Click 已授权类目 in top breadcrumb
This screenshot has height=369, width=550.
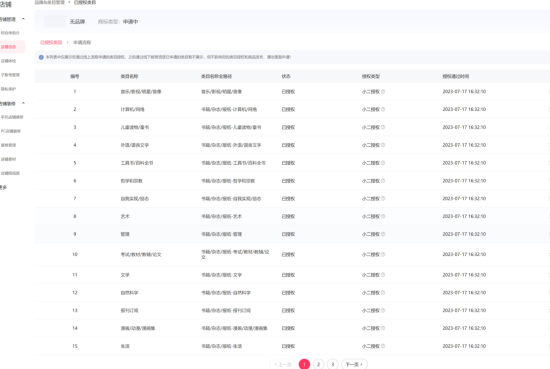click(x=85, y=2)
